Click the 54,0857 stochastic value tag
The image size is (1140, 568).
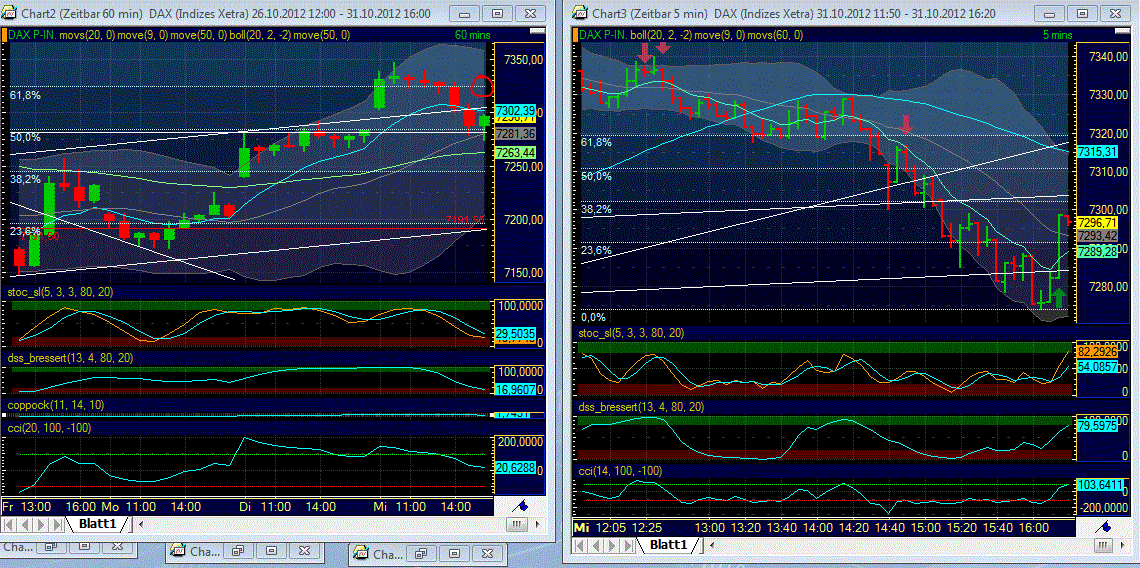point(1096,367)
